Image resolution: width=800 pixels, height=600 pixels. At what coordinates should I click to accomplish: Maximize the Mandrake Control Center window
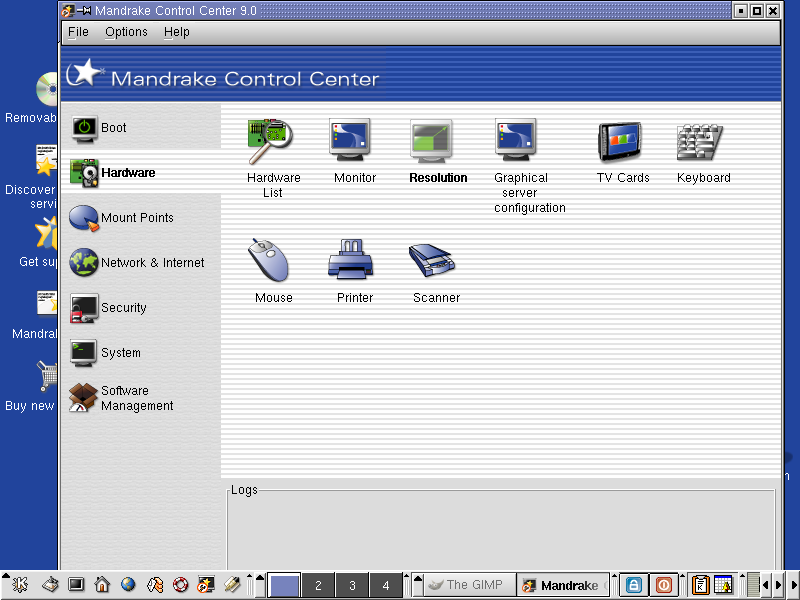(757, 10)
